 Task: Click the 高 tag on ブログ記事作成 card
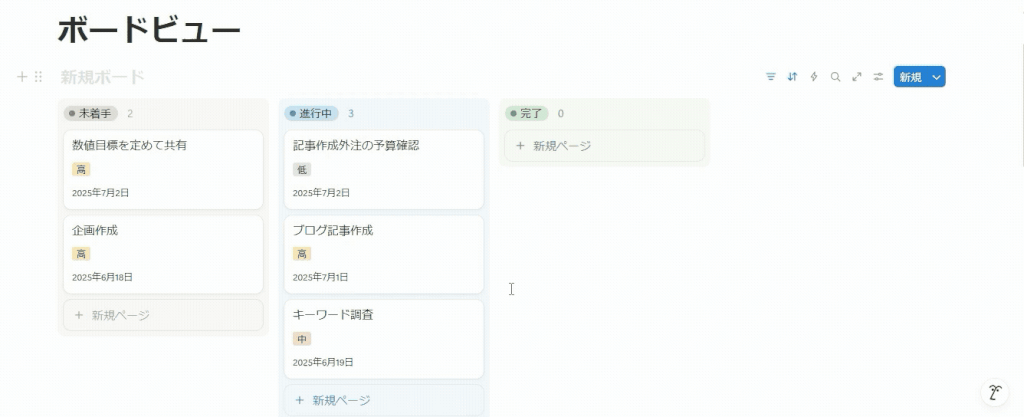pos(302,254)
